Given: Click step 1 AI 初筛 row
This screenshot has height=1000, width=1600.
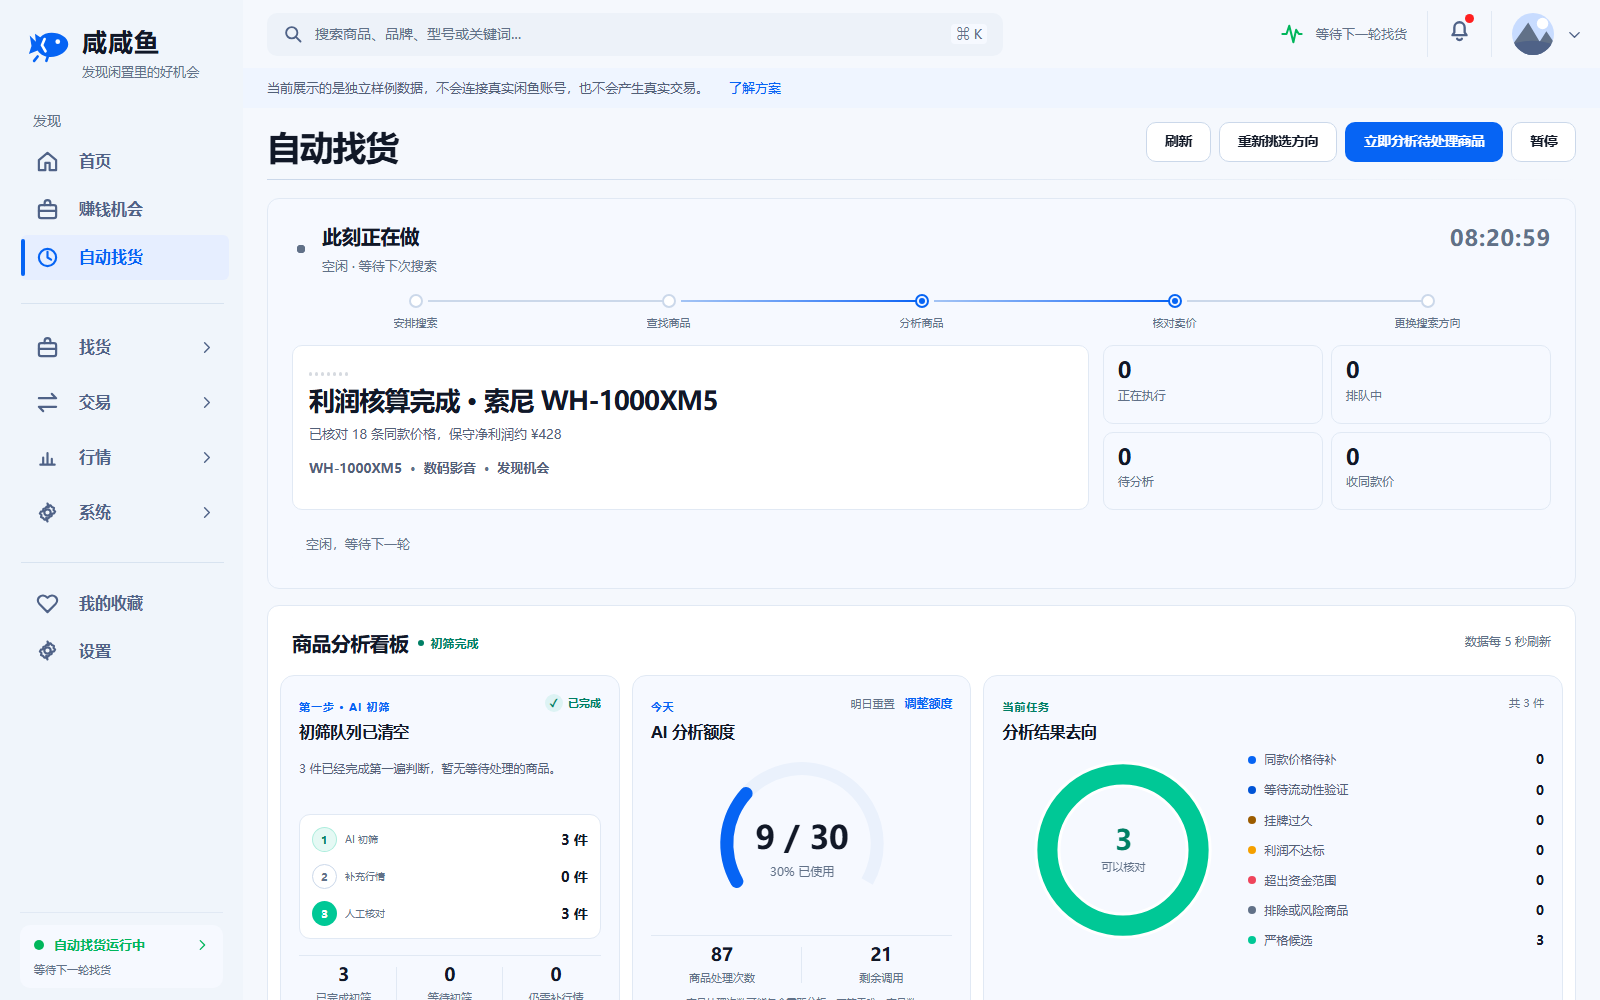Looking at the screenshot, I should [450, 840].
